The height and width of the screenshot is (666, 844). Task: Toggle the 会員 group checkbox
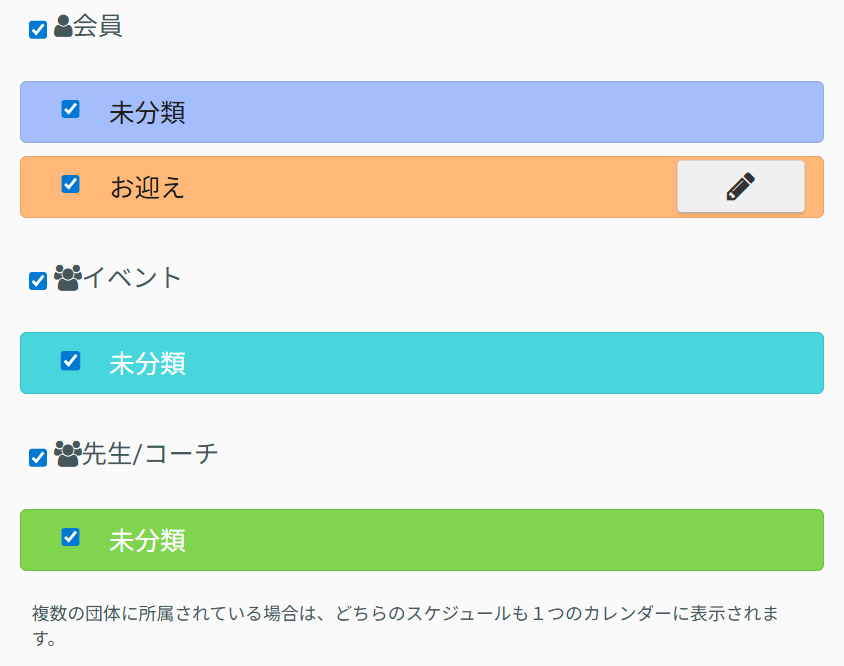click(38, 29)
